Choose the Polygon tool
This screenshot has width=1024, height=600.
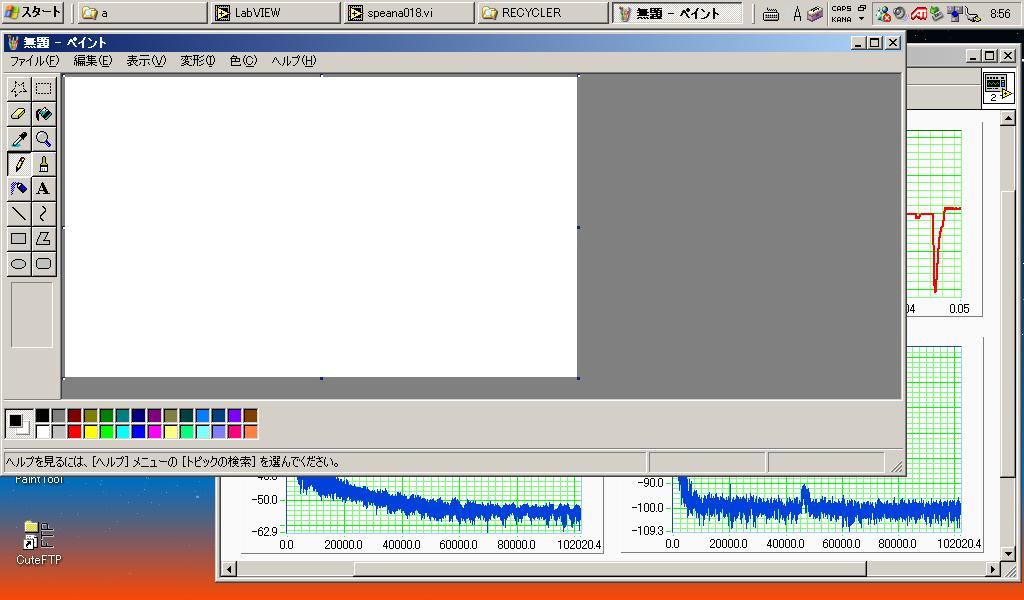pos(43,239)
